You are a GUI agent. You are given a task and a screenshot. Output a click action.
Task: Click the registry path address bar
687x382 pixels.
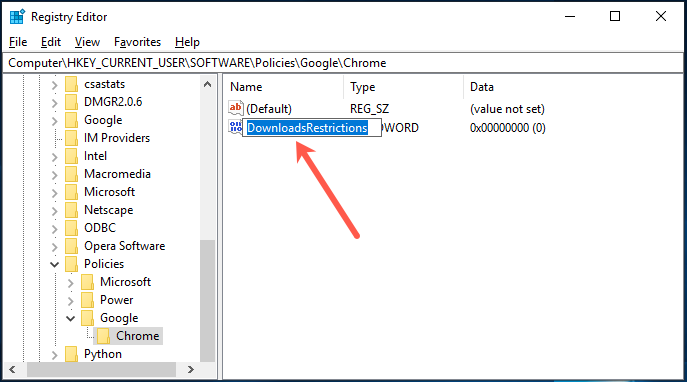click(343, 63)
